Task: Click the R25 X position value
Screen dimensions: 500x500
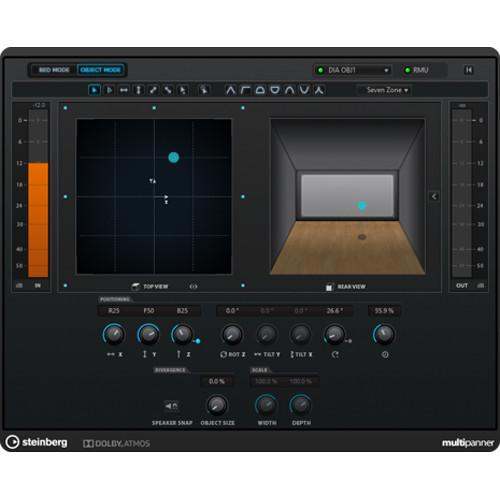Action: (114, 311)
